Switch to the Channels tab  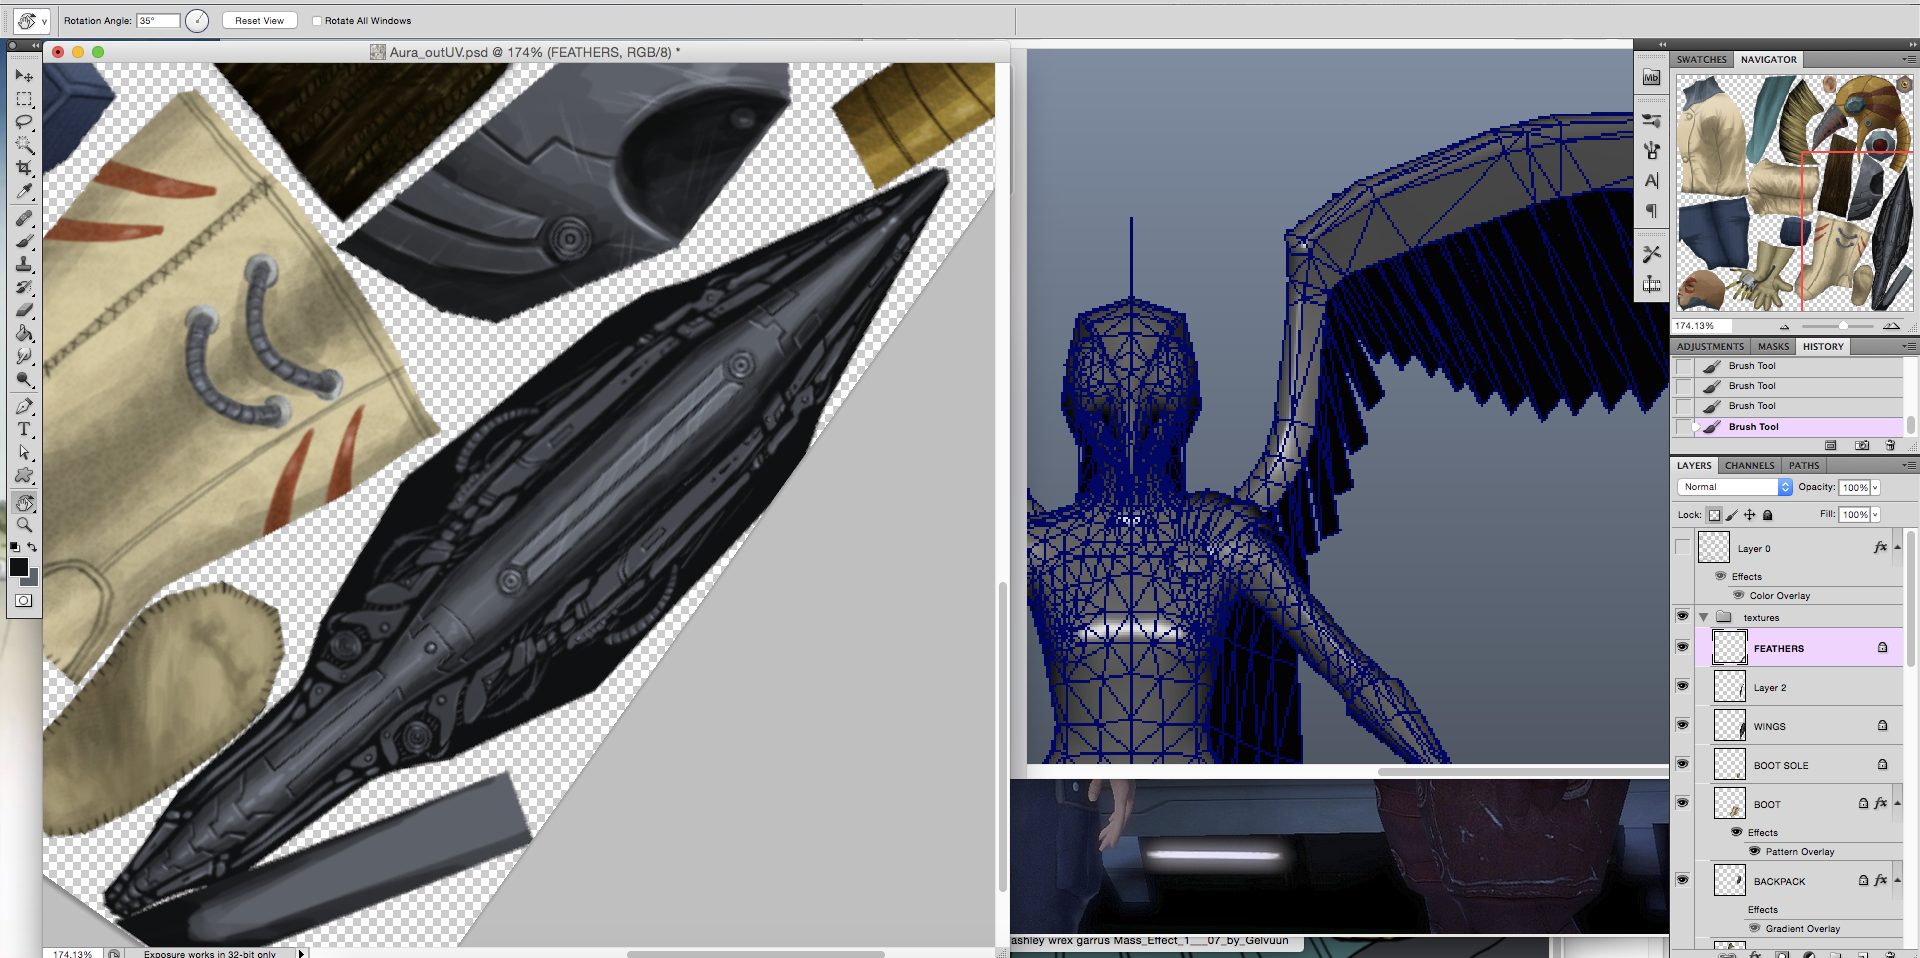click(1749, 466)
